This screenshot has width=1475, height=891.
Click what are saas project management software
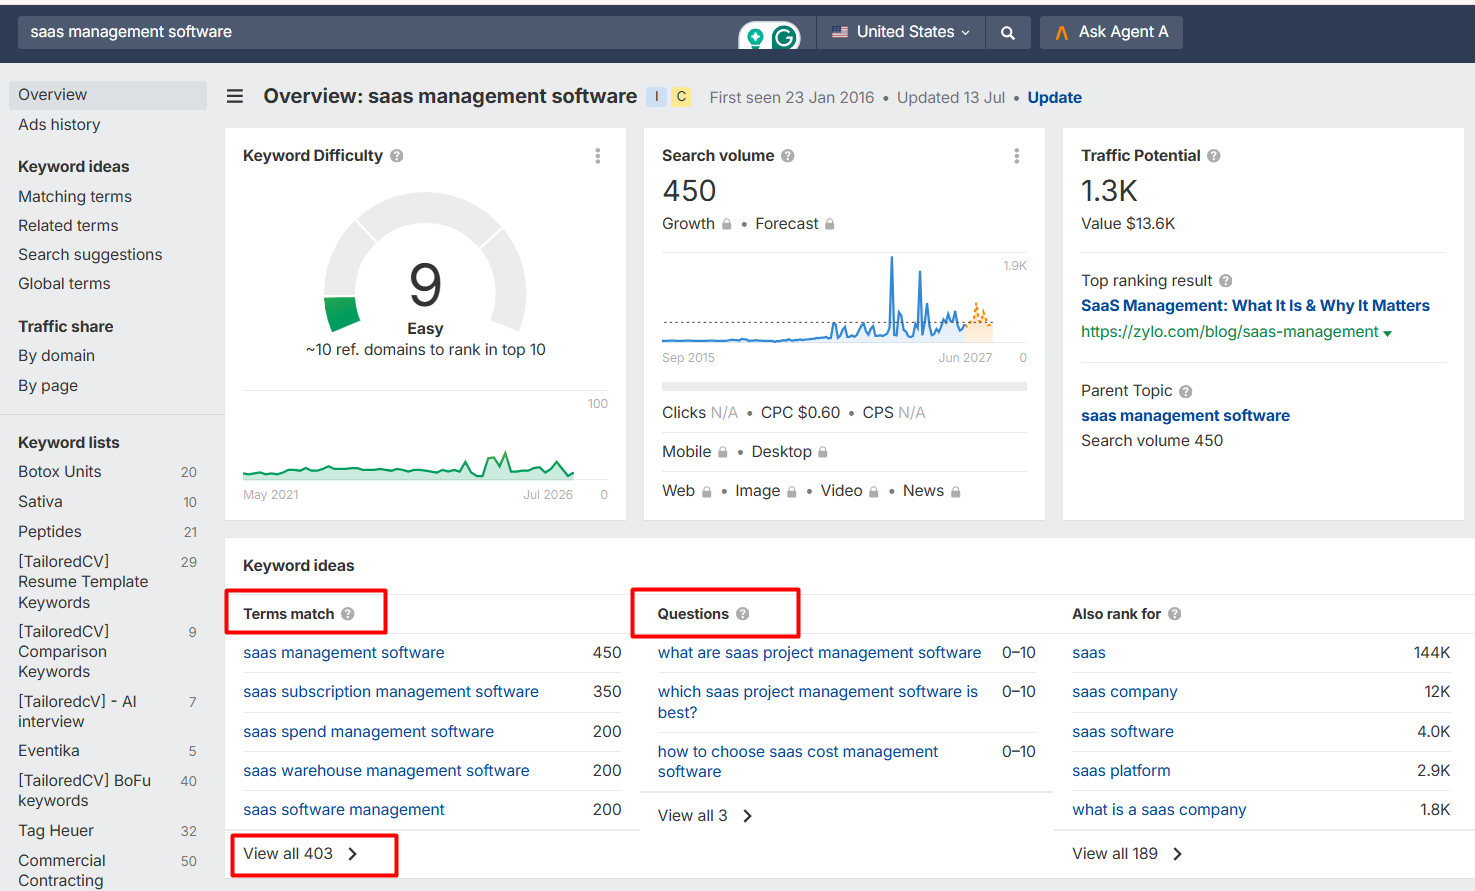pyautogui.click(x=819, y=653)
